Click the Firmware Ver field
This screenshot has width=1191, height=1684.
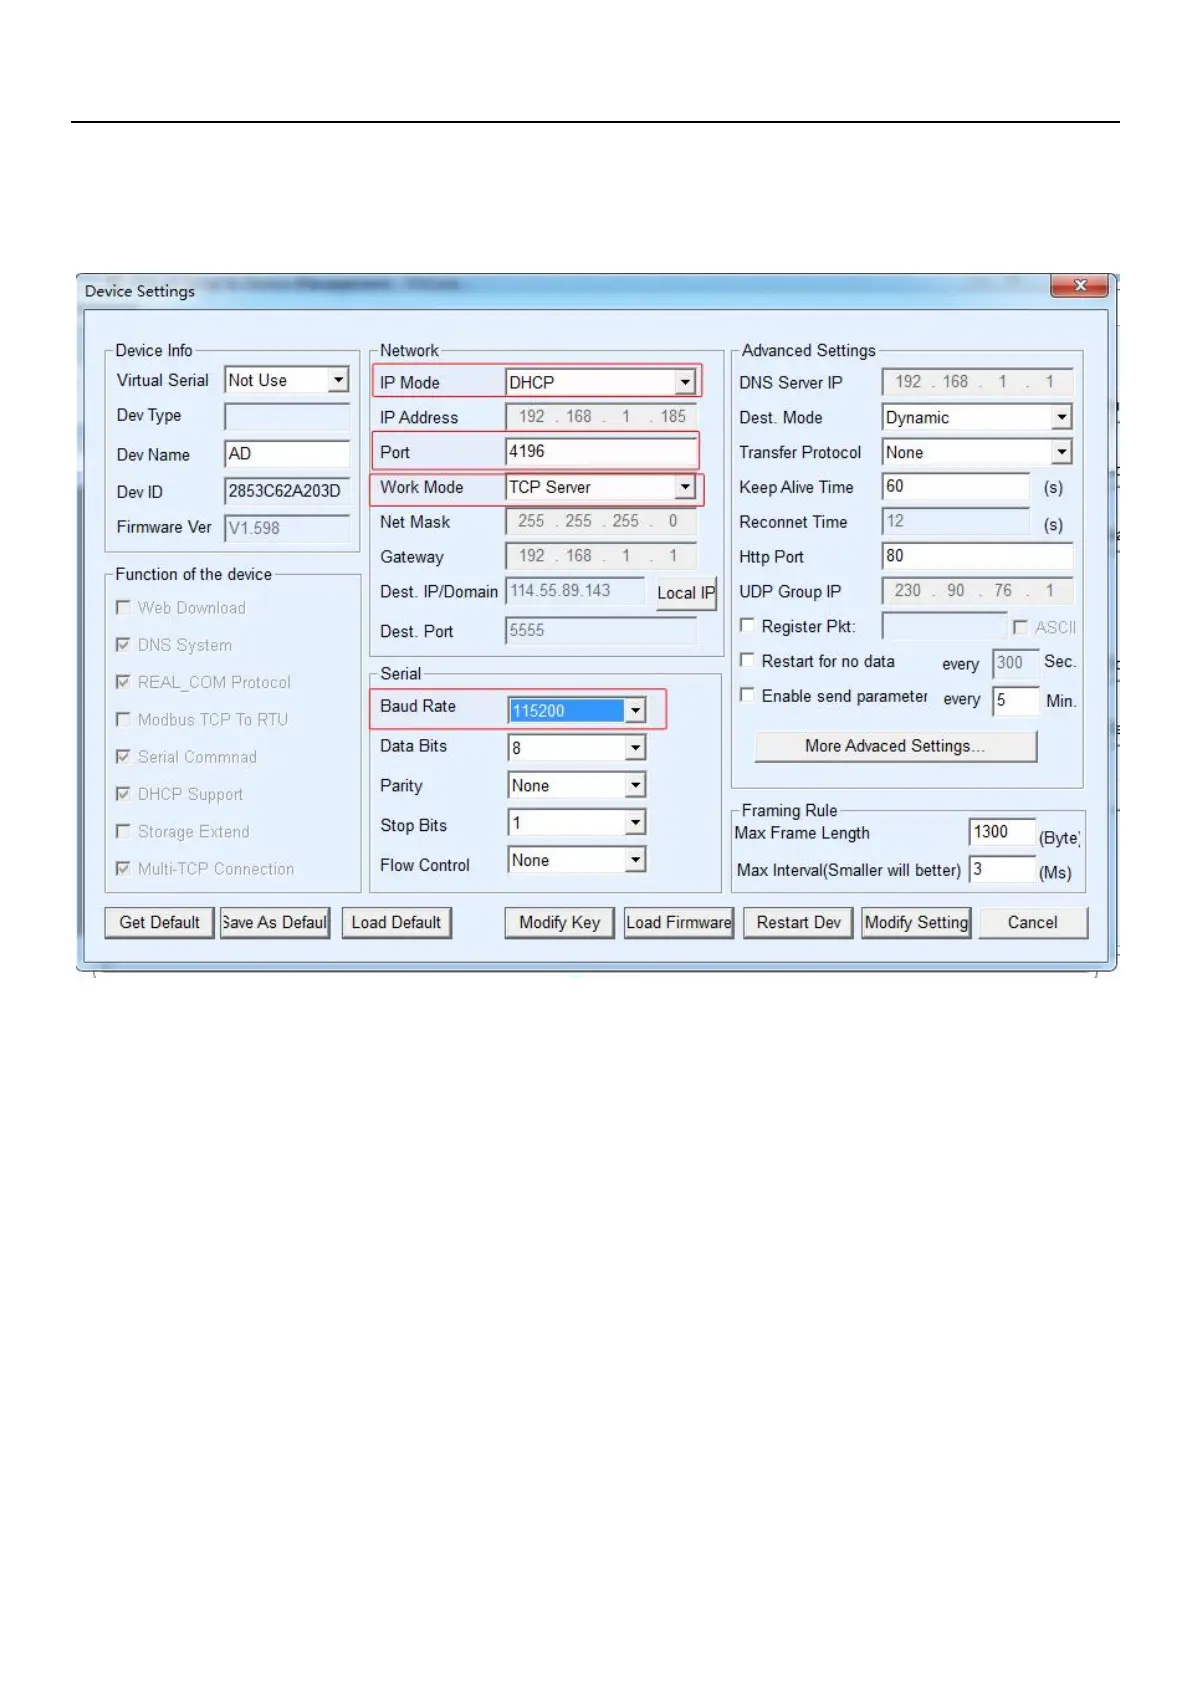point(287,528)
